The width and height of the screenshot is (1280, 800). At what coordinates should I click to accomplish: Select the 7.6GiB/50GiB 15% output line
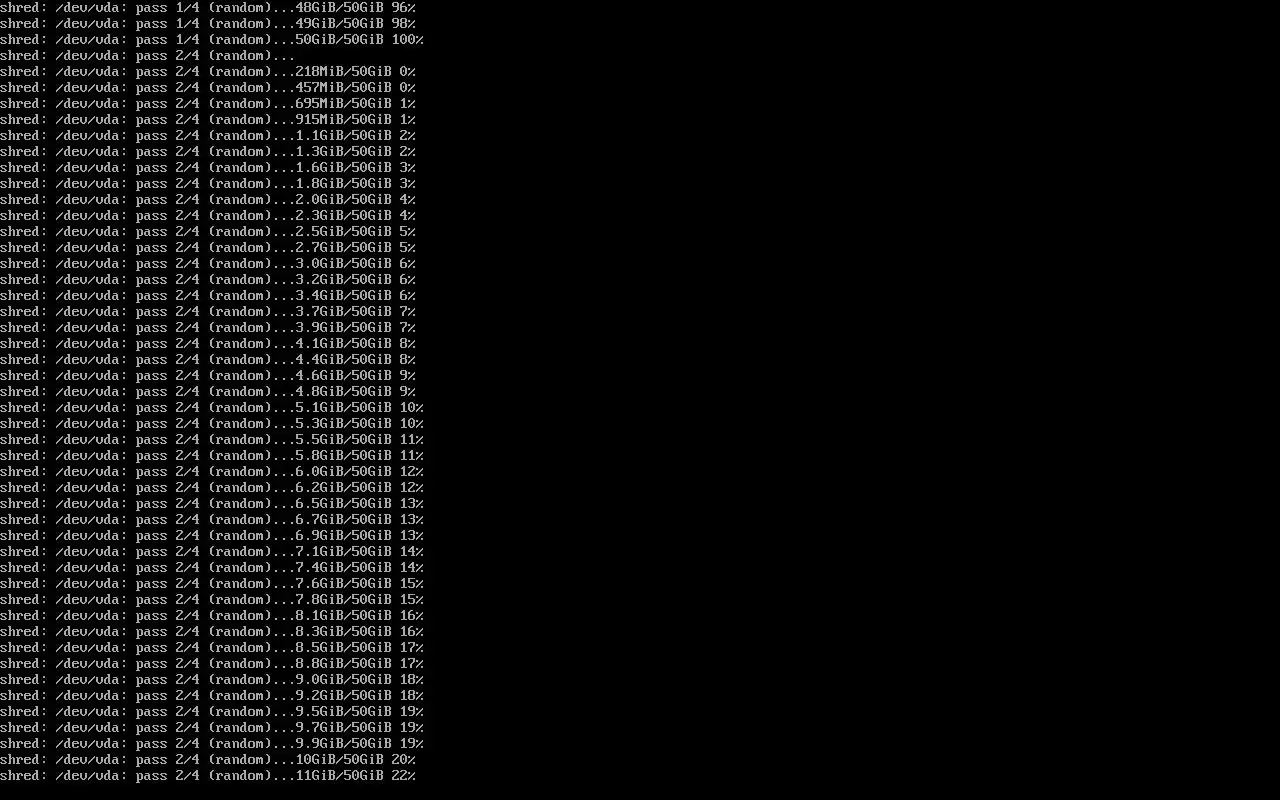(212, 584)
